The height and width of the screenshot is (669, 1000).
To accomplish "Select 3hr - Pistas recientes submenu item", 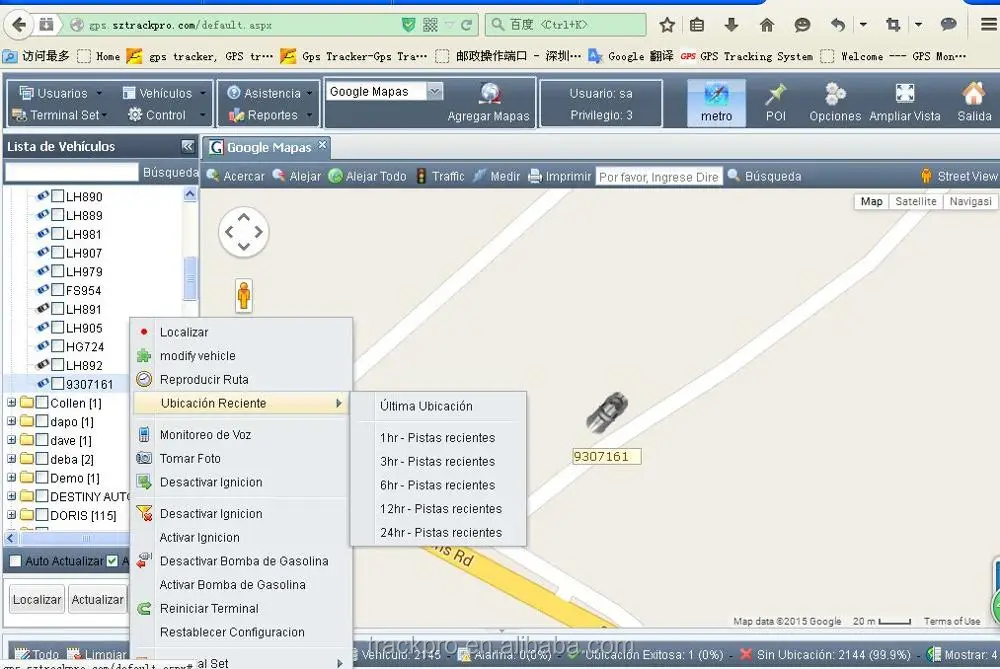I will [x=437, y=461].
